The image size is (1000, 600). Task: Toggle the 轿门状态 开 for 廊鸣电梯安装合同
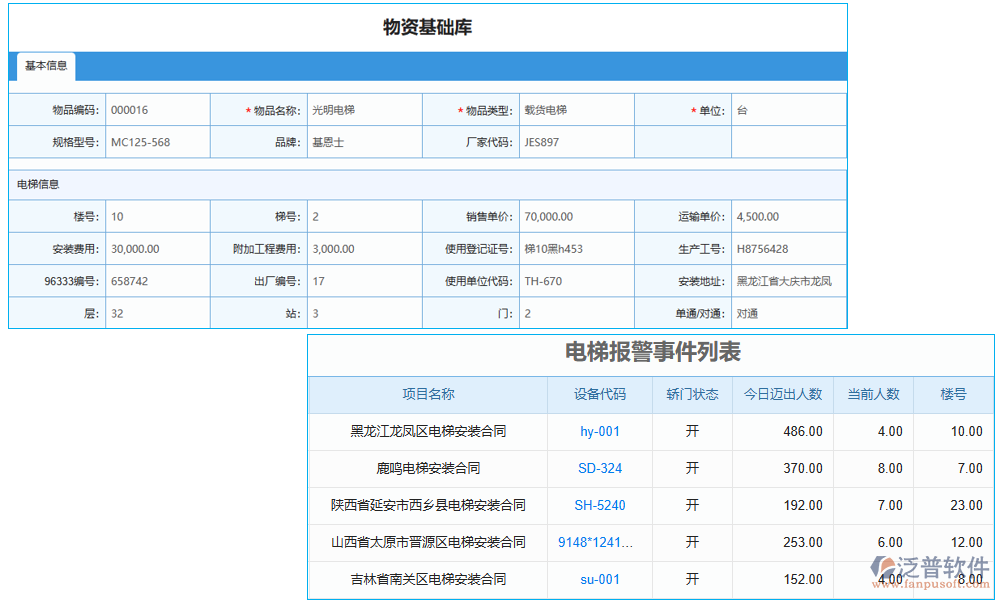coord(691,468)
